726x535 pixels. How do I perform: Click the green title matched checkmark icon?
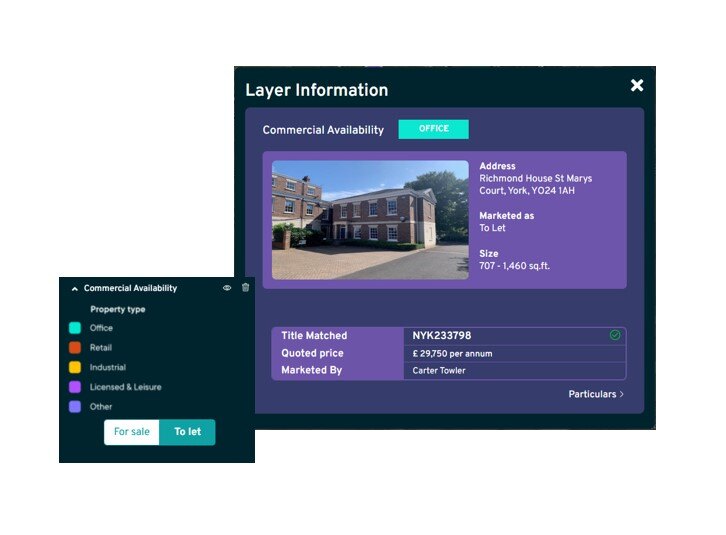[615, 336]
